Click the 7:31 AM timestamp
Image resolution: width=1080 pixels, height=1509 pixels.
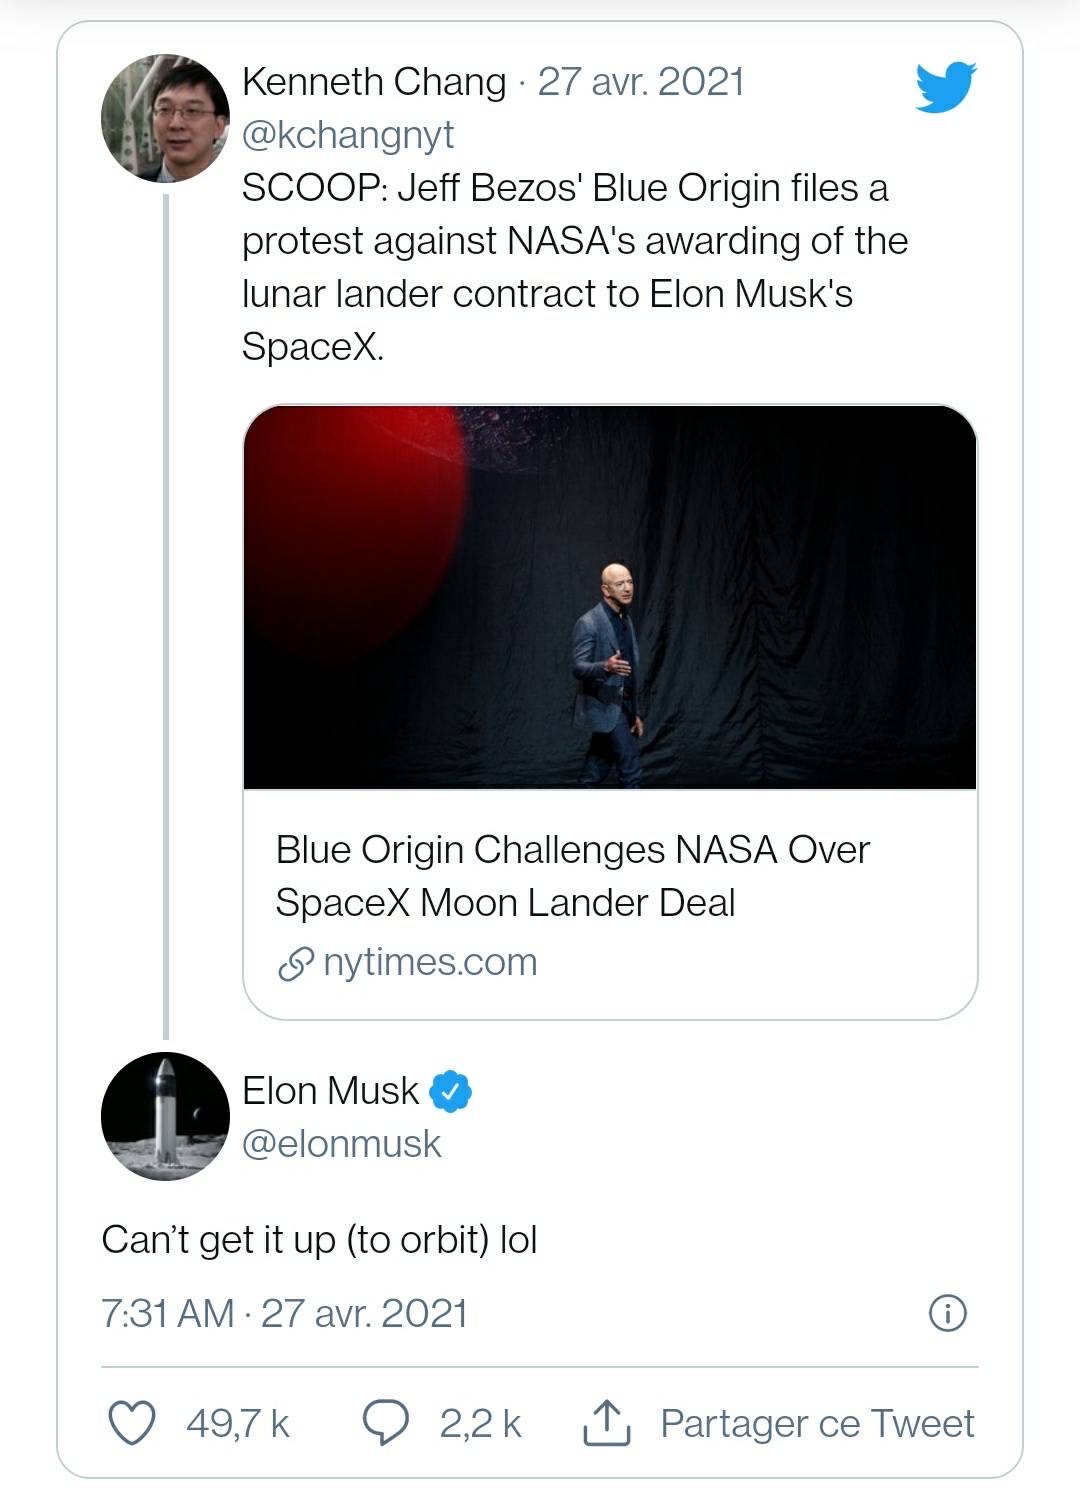pos(167,1314)
